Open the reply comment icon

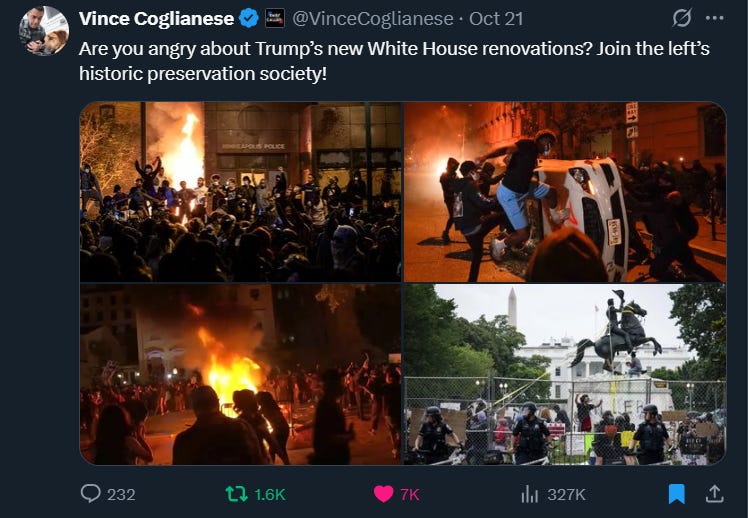coord(90,494)
